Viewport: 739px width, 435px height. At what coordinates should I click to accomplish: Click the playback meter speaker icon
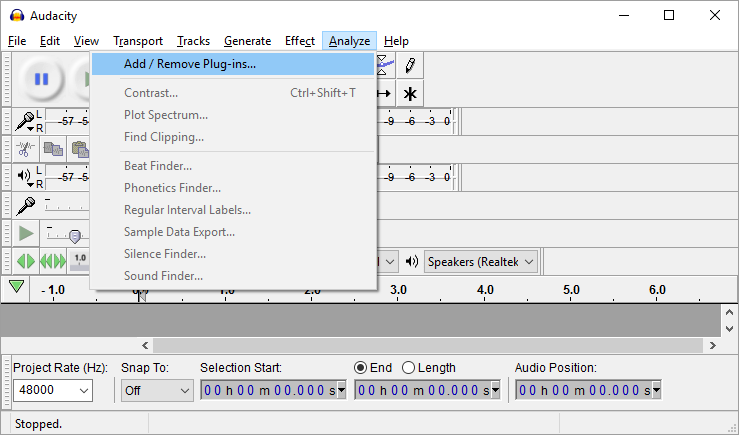(24, 176)
